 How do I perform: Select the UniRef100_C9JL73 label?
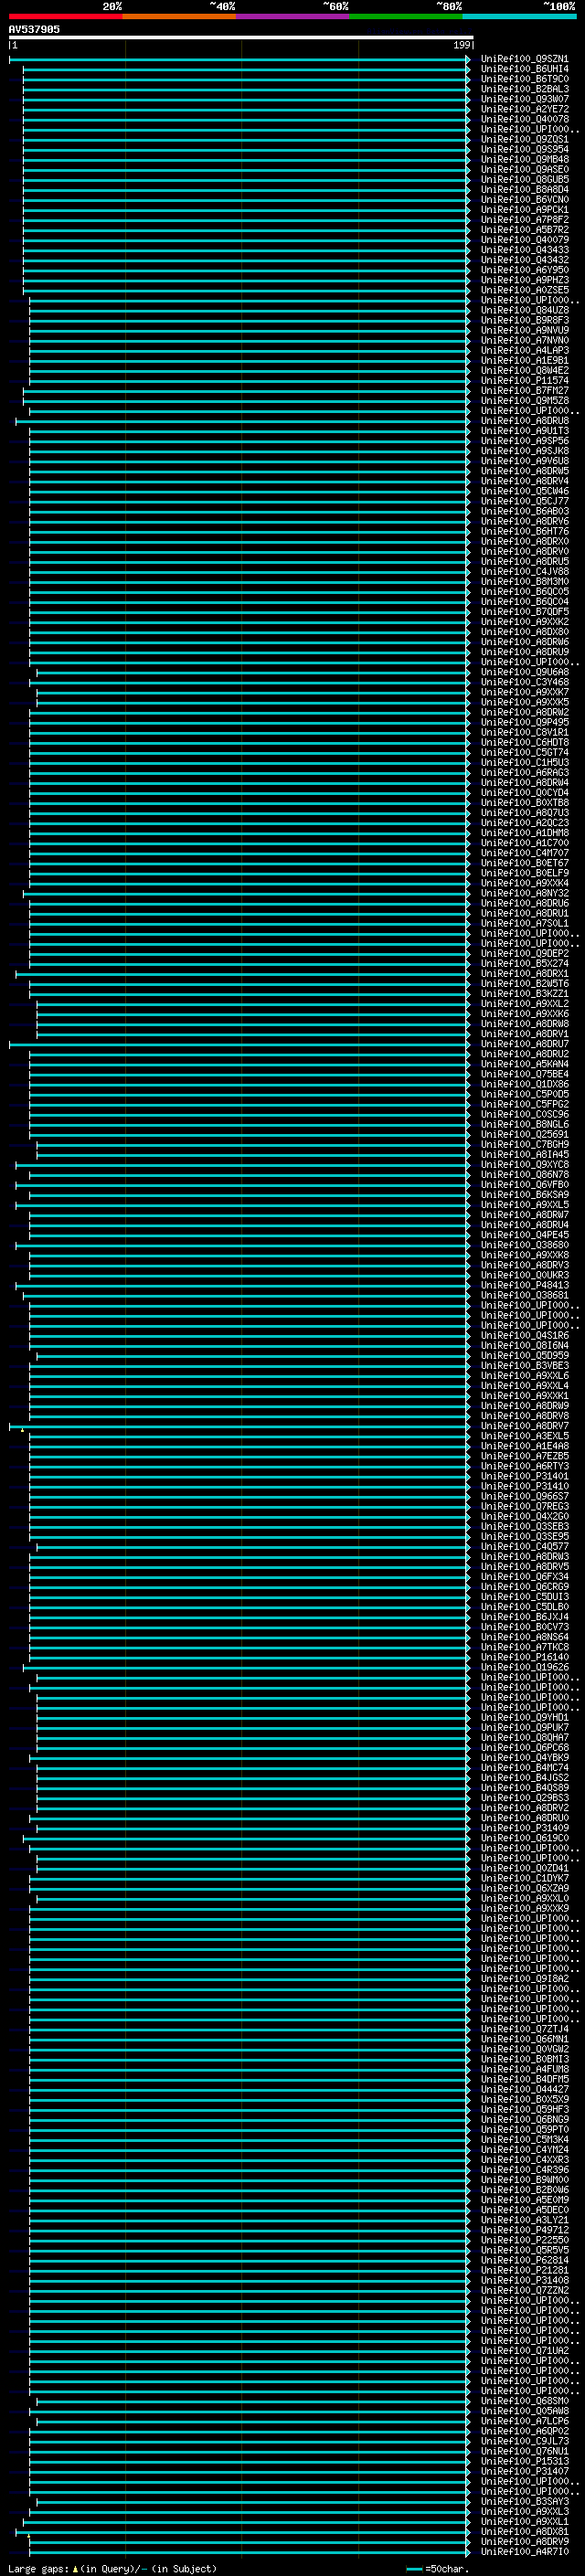click(525, 2441)
